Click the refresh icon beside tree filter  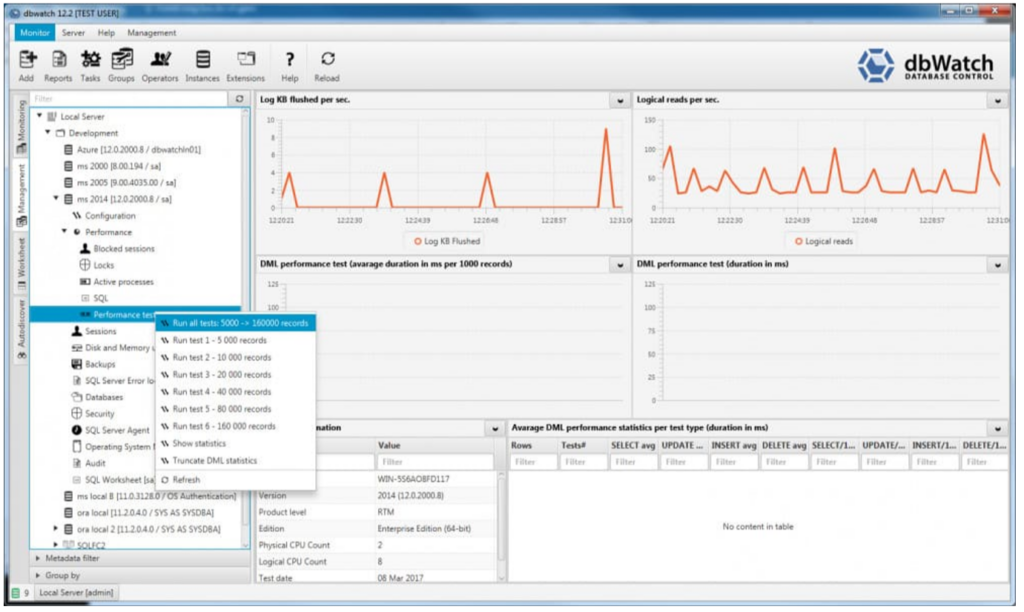(x=240, y=99)
